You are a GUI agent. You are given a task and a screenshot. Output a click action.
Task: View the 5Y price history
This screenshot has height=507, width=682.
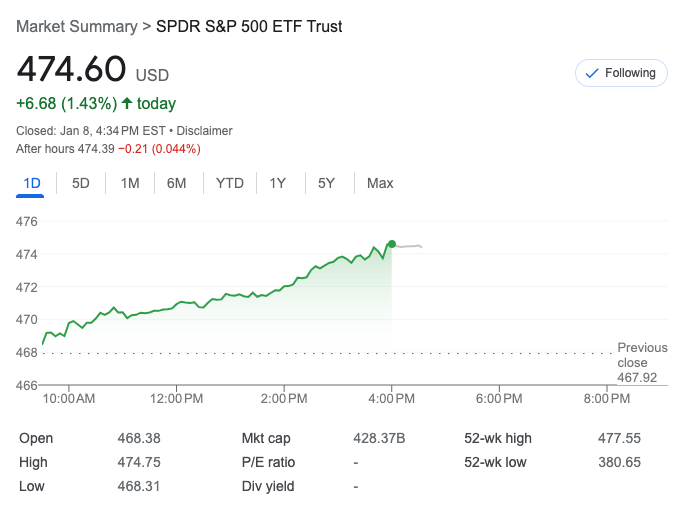327,183
